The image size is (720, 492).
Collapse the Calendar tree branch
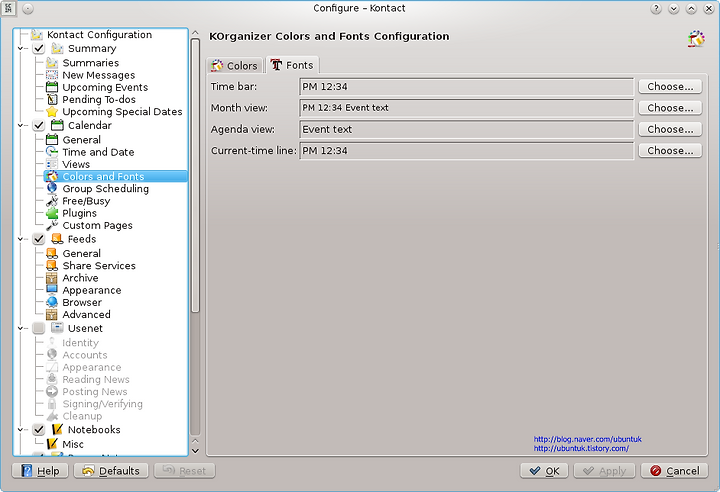20,125
